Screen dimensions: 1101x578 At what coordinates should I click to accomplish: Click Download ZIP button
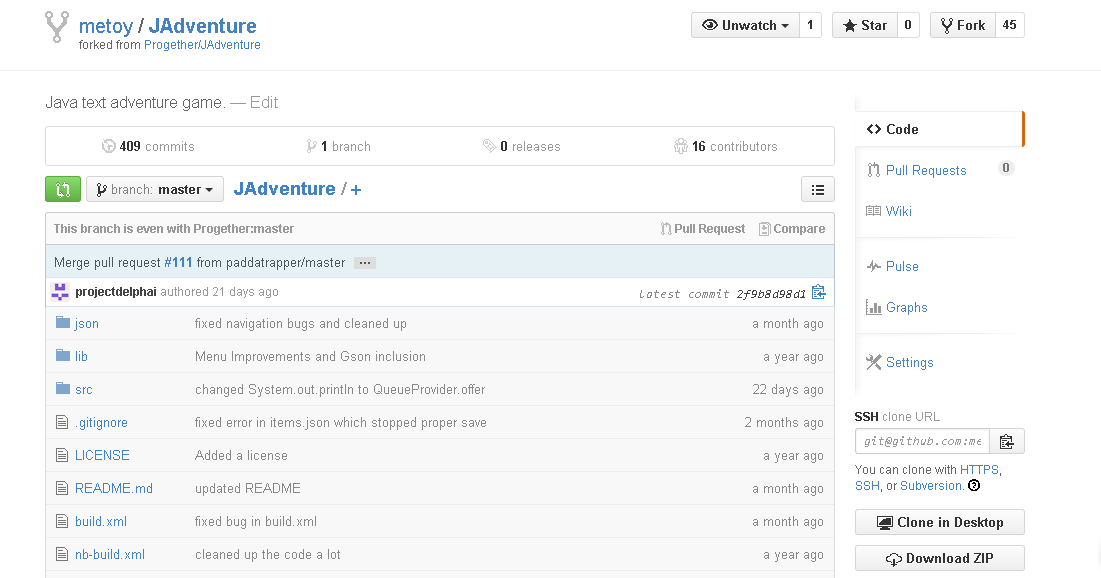coord(940,558)
